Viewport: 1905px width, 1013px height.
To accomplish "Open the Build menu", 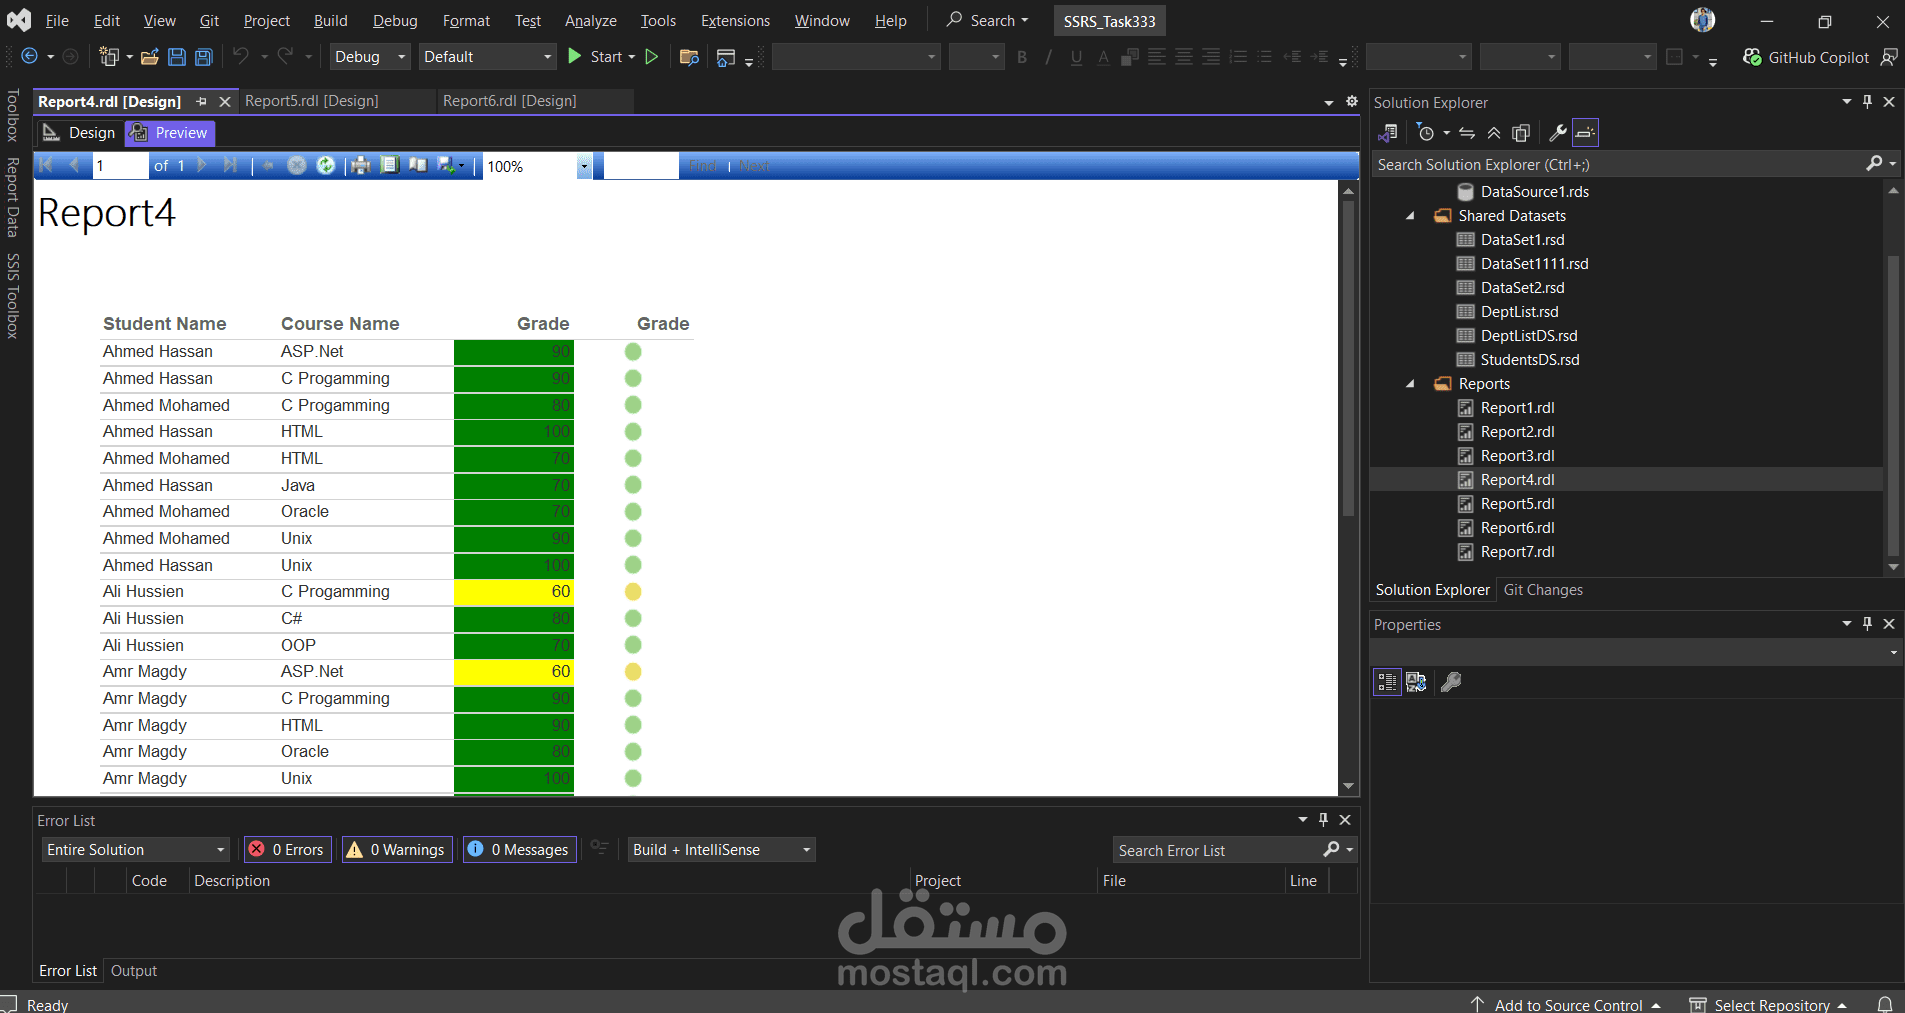I will 330,21.
